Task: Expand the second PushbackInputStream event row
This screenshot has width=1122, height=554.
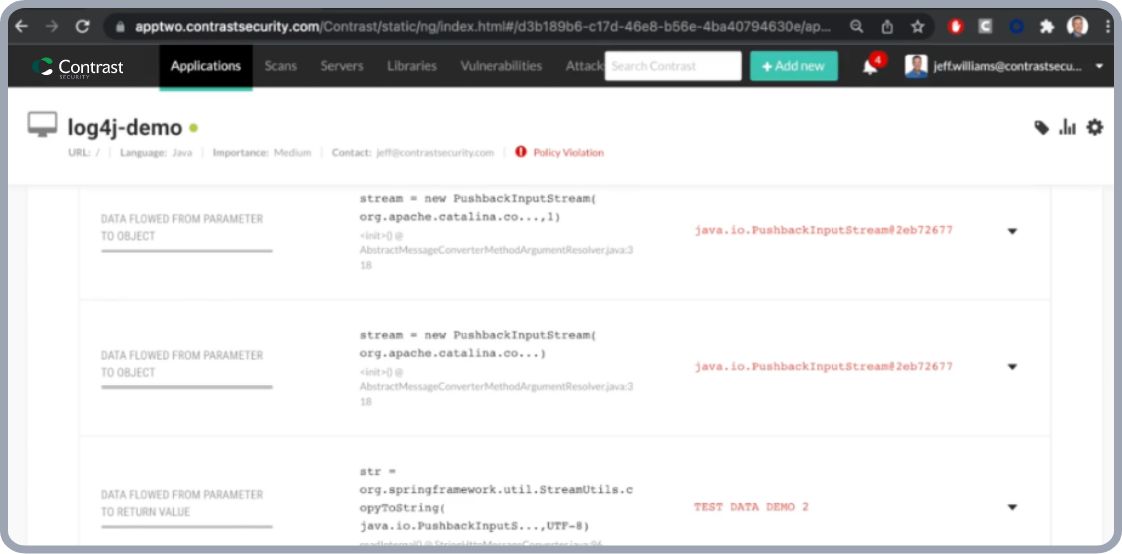Action: pos(1012,367)
